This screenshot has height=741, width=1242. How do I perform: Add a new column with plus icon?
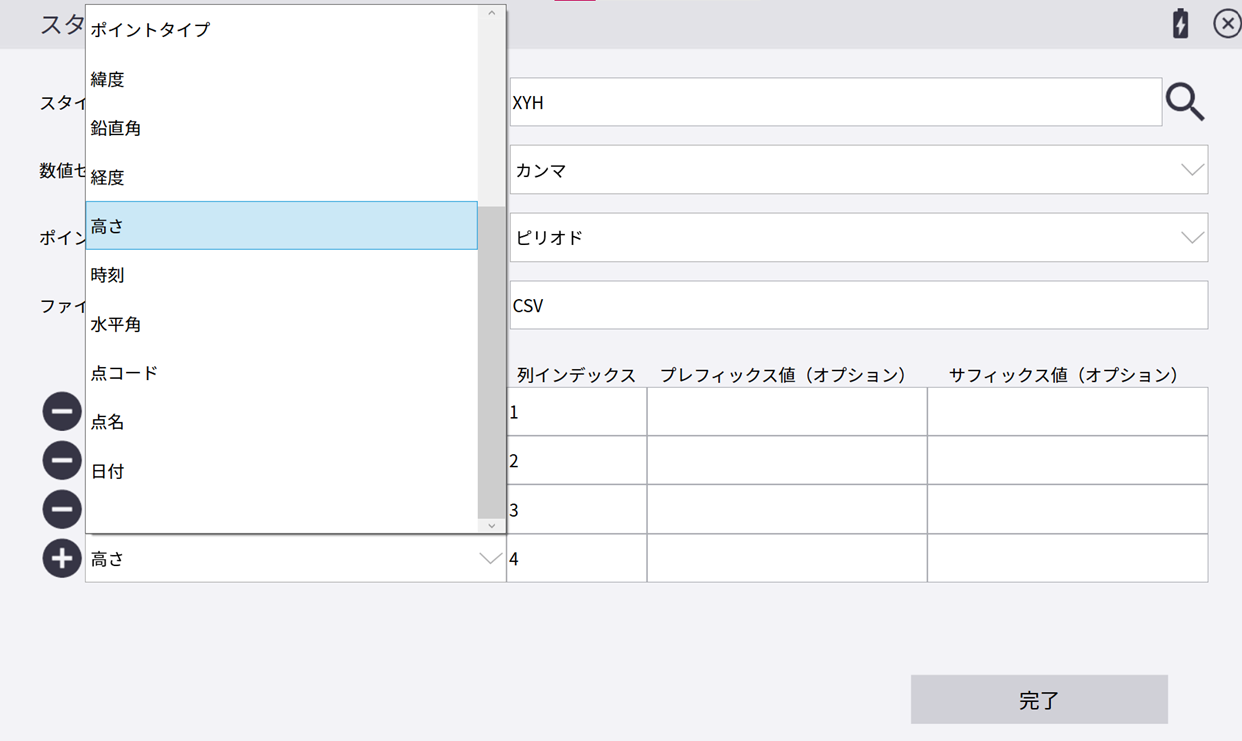click(61, 558)
